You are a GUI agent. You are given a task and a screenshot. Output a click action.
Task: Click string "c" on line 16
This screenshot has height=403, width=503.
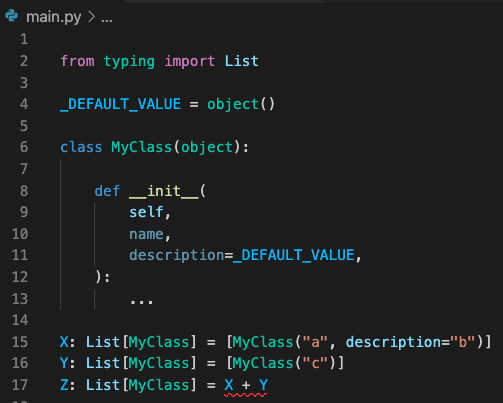315,363
